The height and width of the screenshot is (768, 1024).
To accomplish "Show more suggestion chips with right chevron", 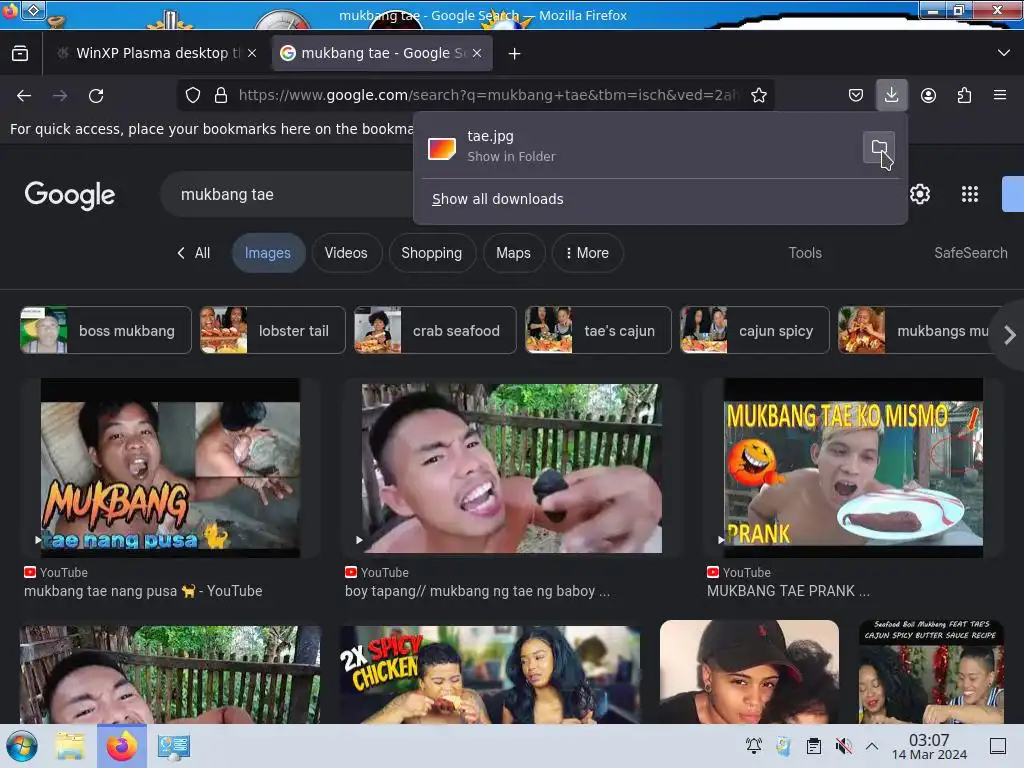I will coord(1009,335).
